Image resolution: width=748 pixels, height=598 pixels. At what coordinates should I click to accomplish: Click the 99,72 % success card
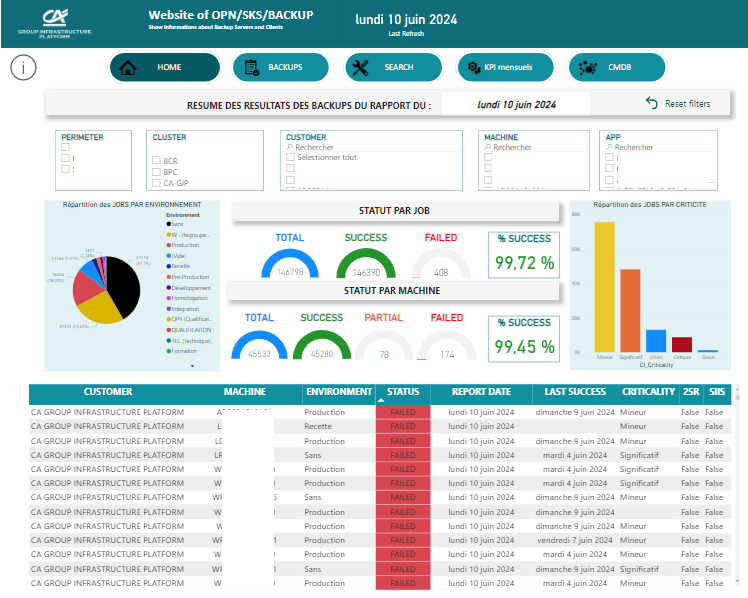pos(524,255)
